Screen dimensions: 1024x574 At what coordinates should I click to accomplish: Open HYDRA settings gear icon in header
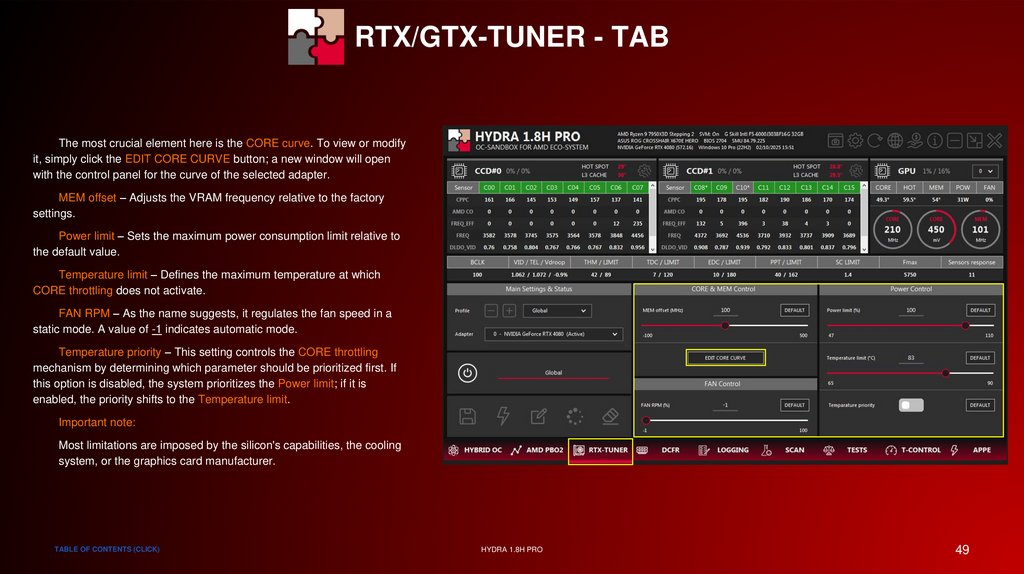coord(855,140)
